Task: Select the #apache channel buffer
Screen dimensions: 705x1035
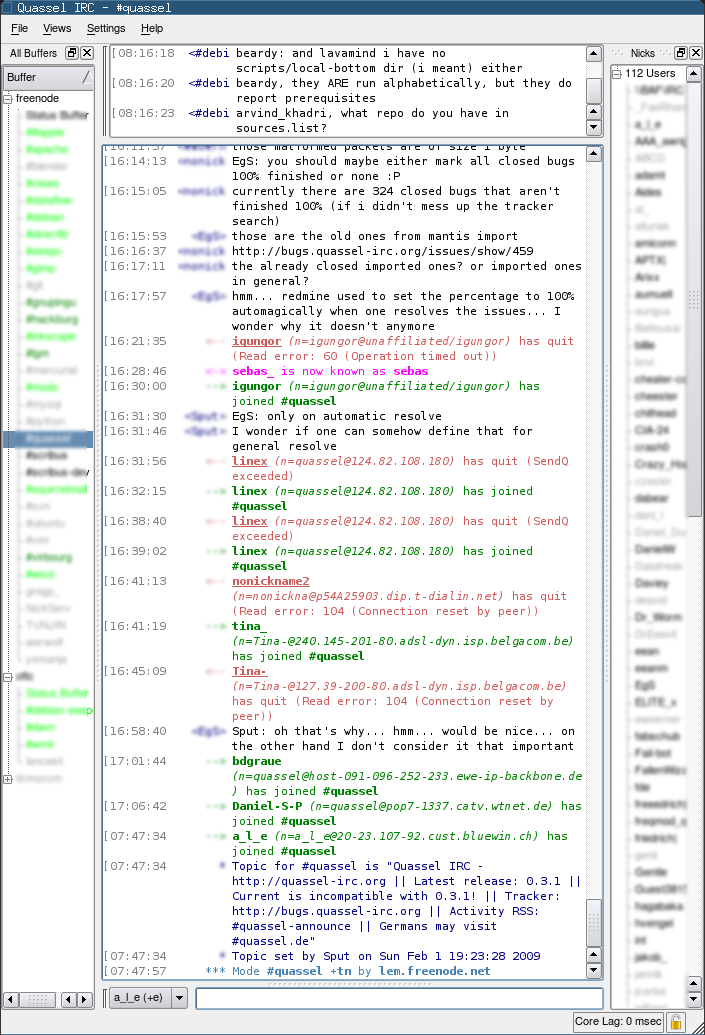Action: (47, 150)
